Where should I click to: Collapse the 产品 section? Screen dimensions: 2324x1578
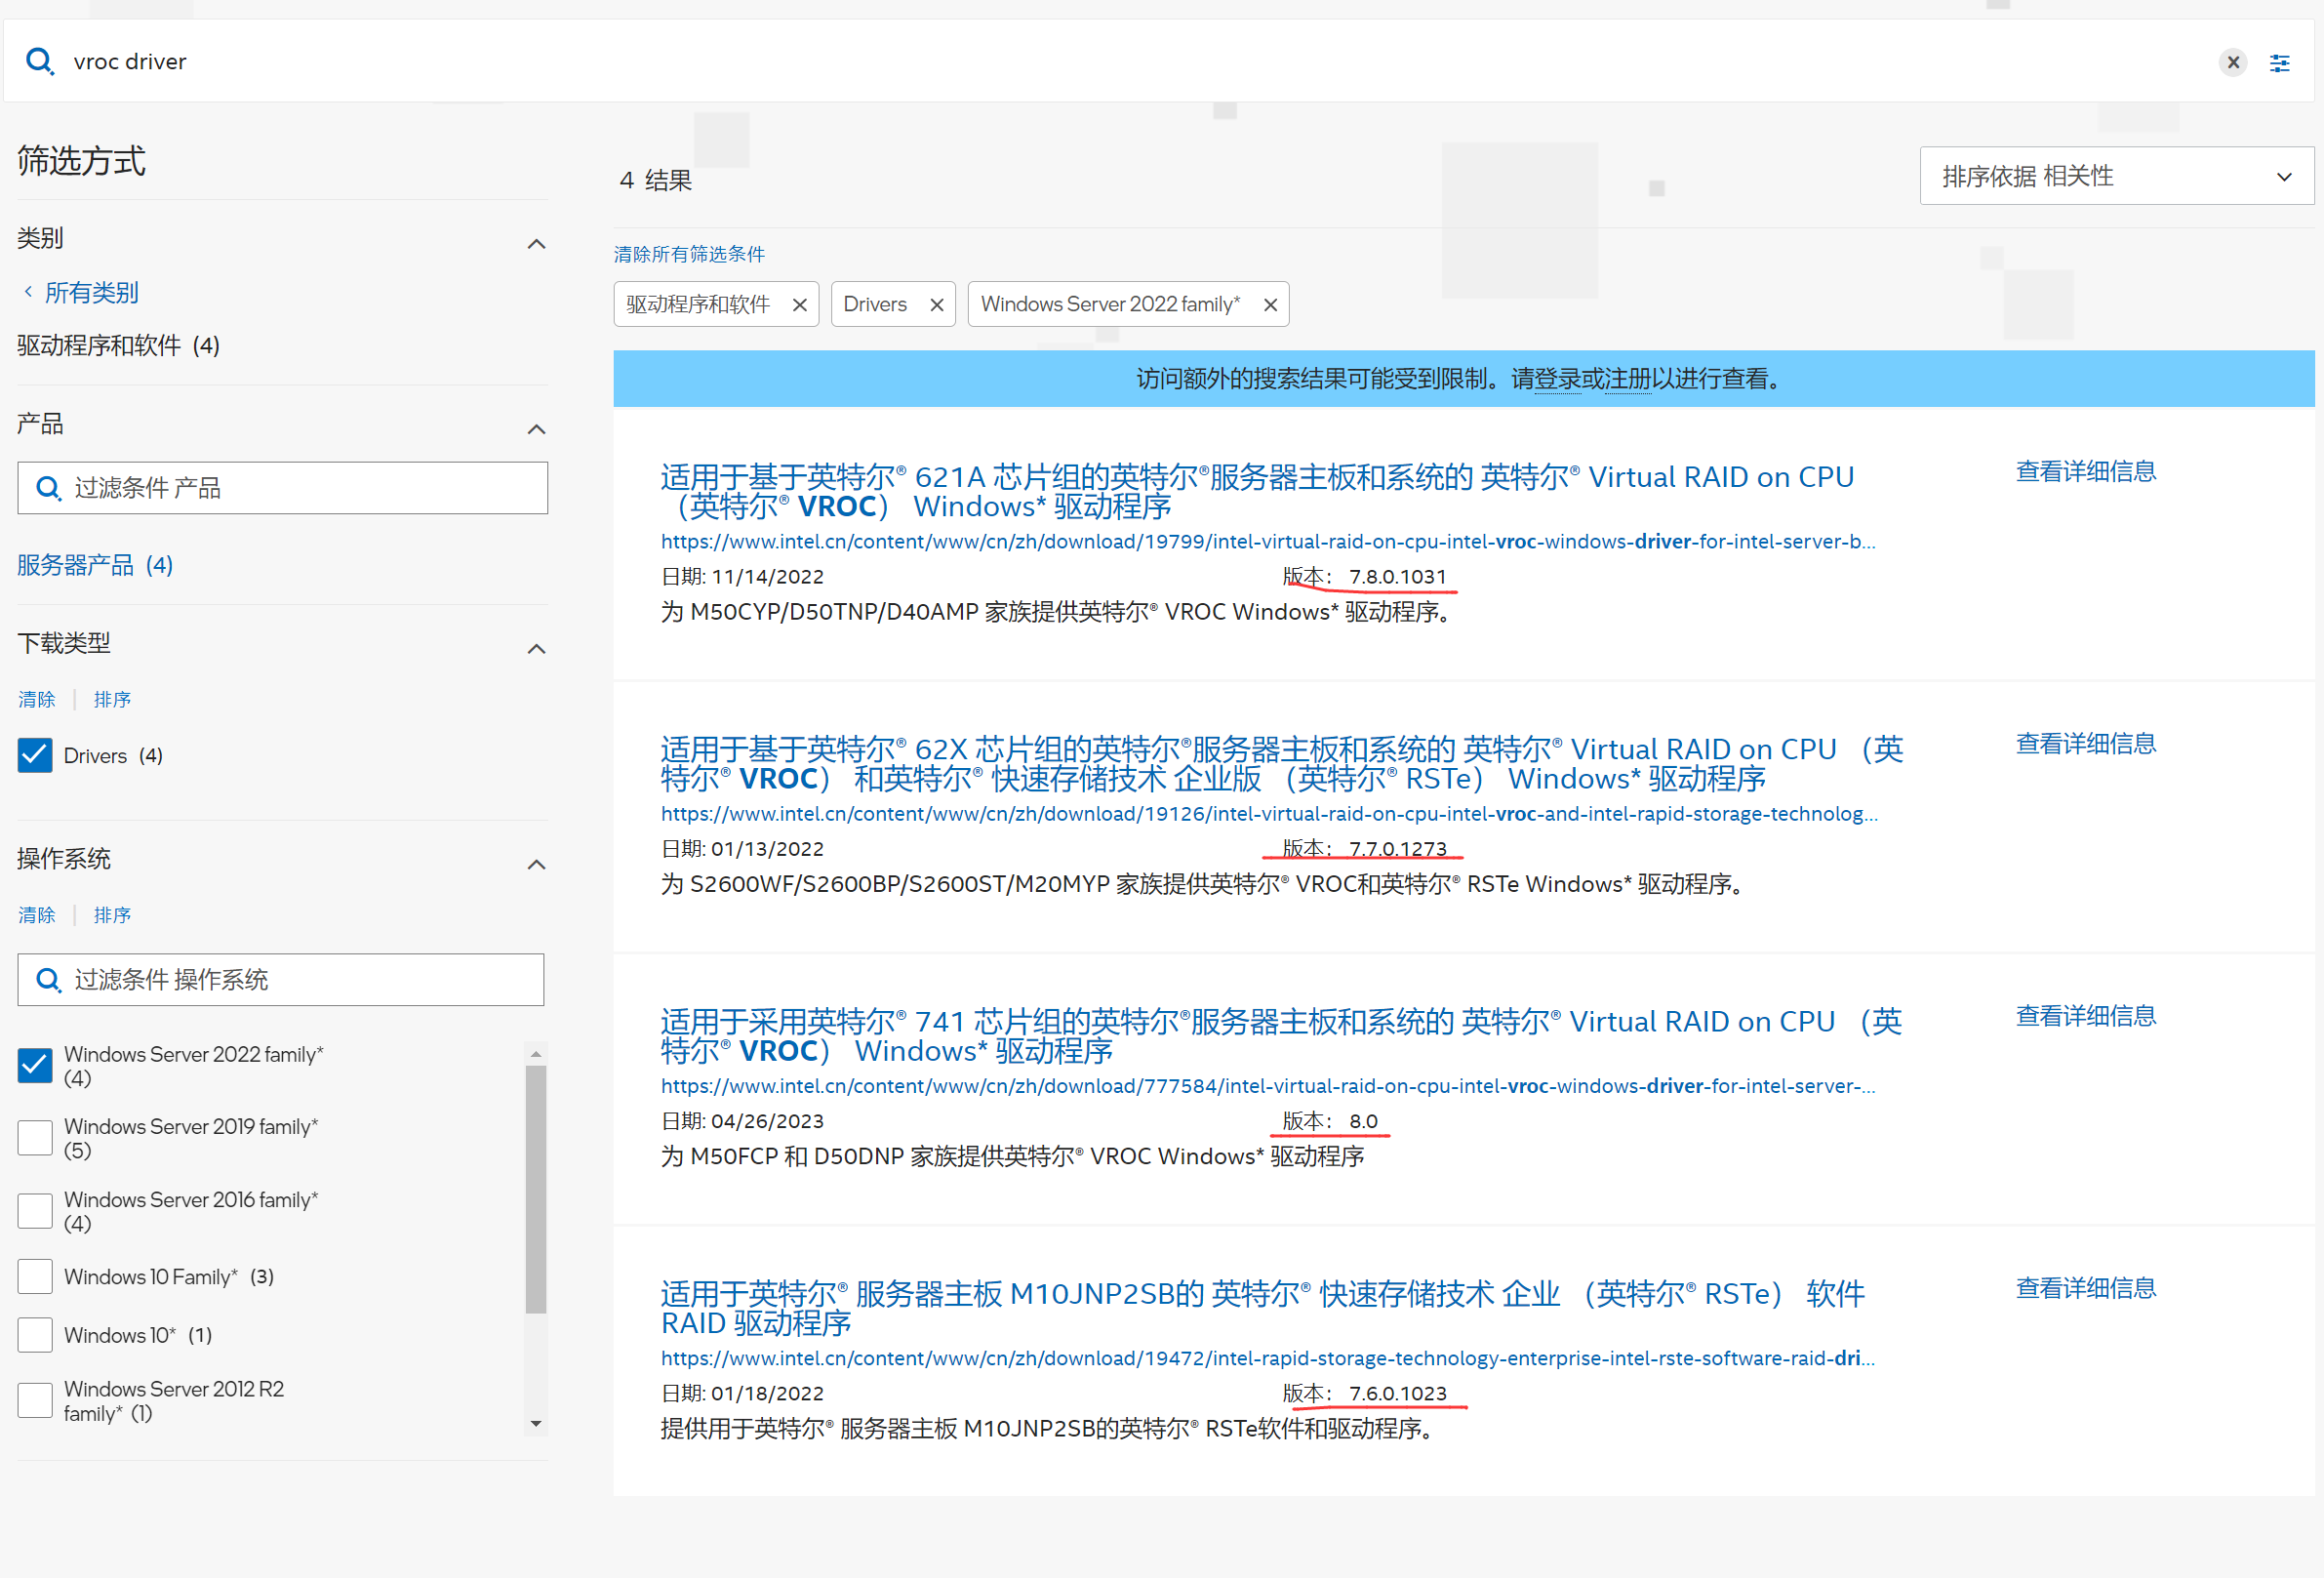click(536, 429)
